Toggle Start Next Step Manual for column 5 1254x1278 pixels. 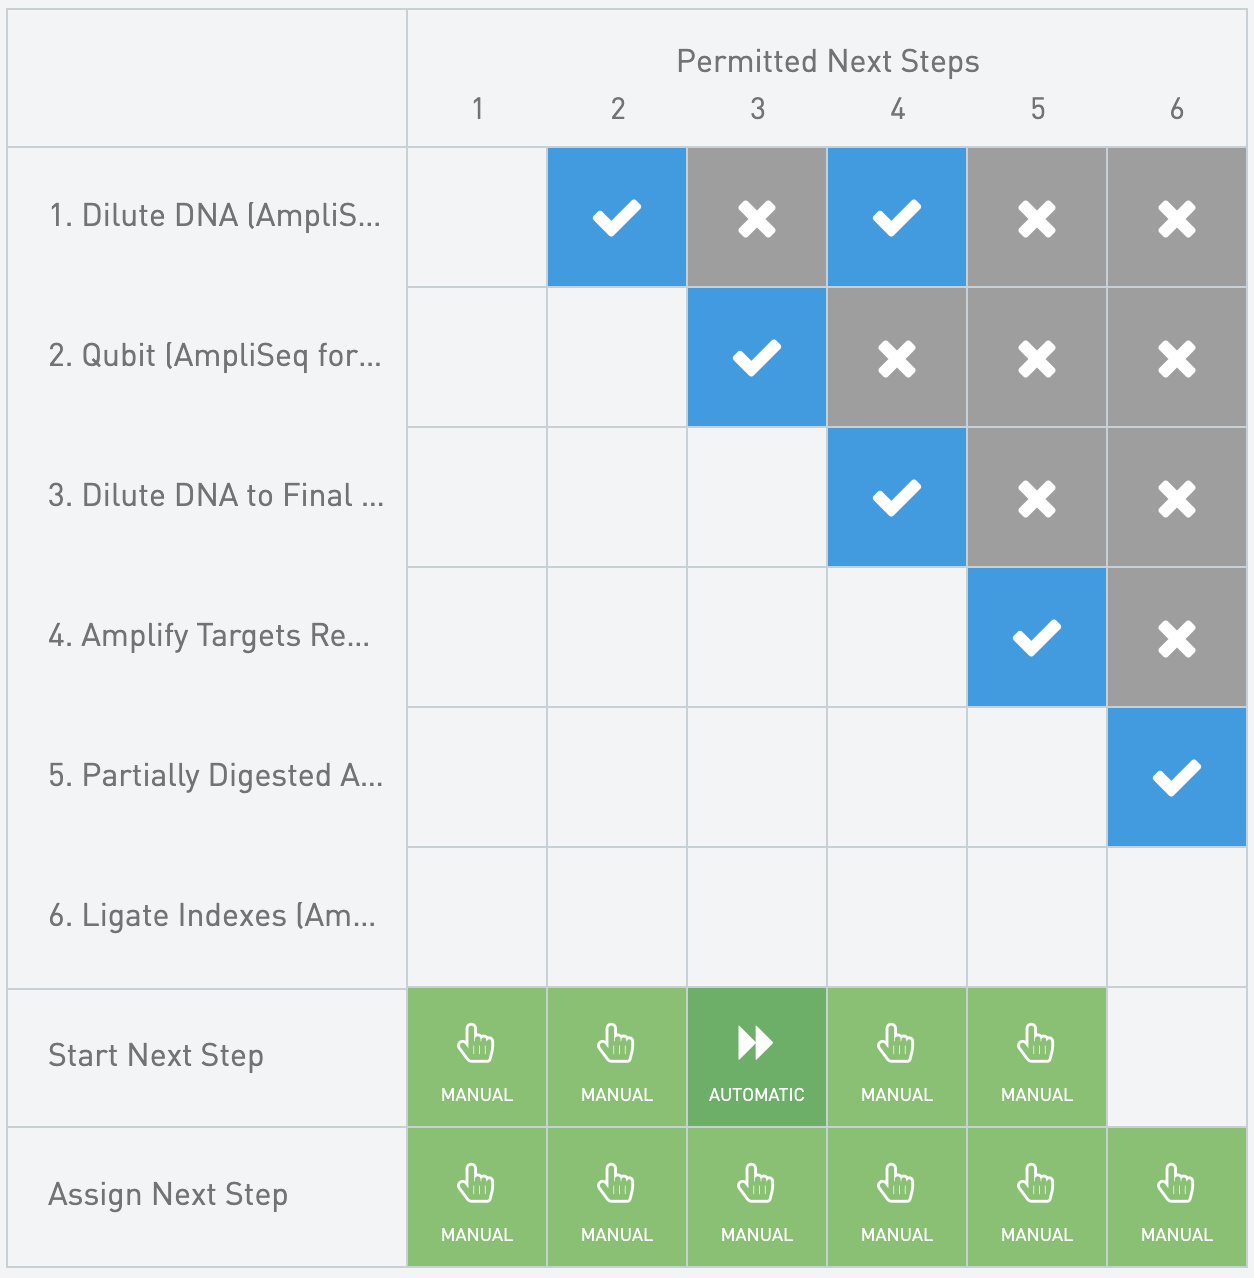(1037, 1057)
